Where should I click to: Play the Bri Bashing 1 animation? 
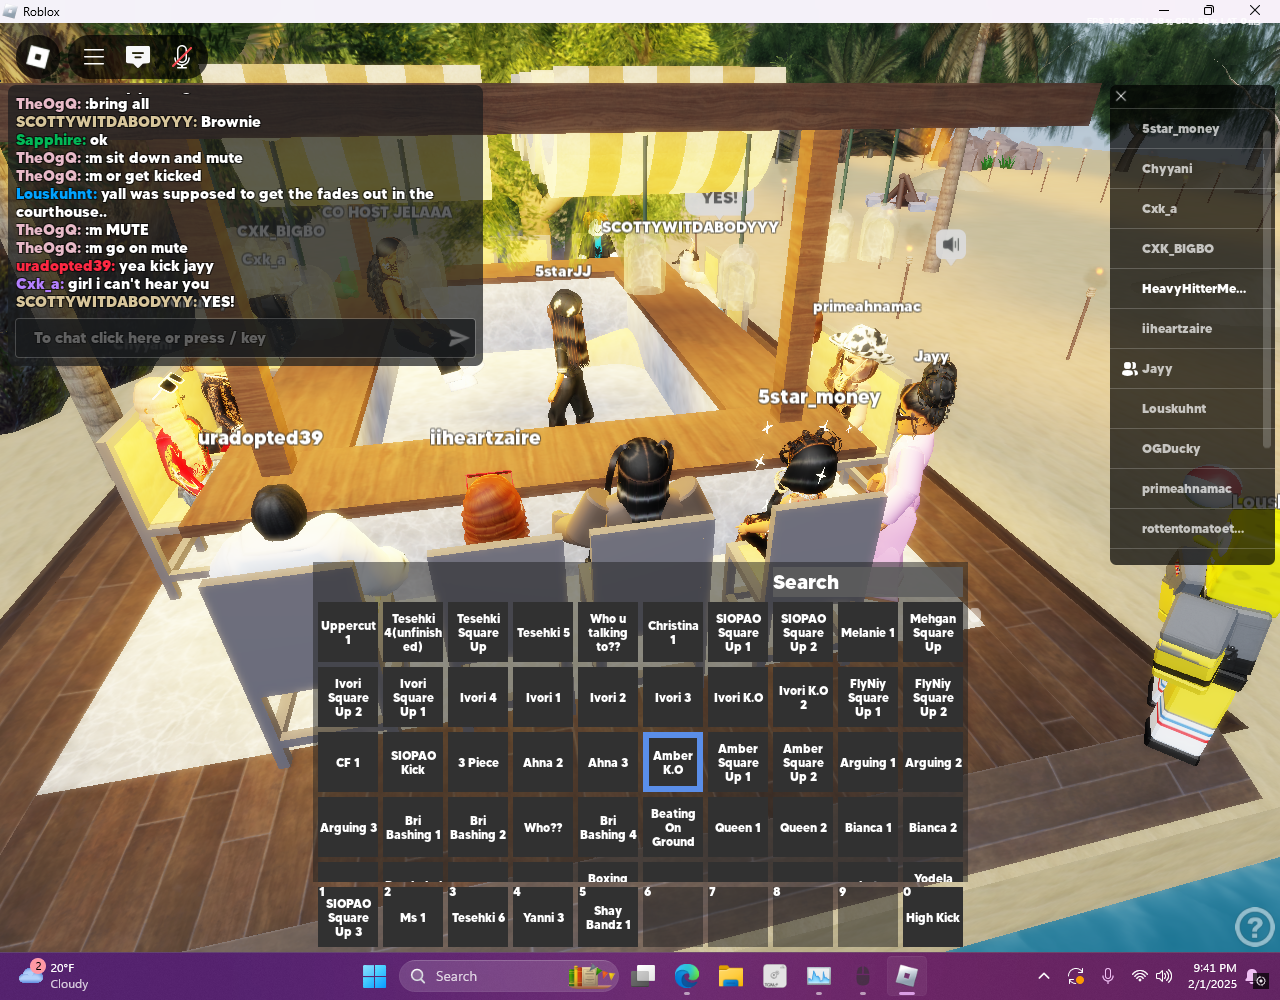click(x=413, y=827)
